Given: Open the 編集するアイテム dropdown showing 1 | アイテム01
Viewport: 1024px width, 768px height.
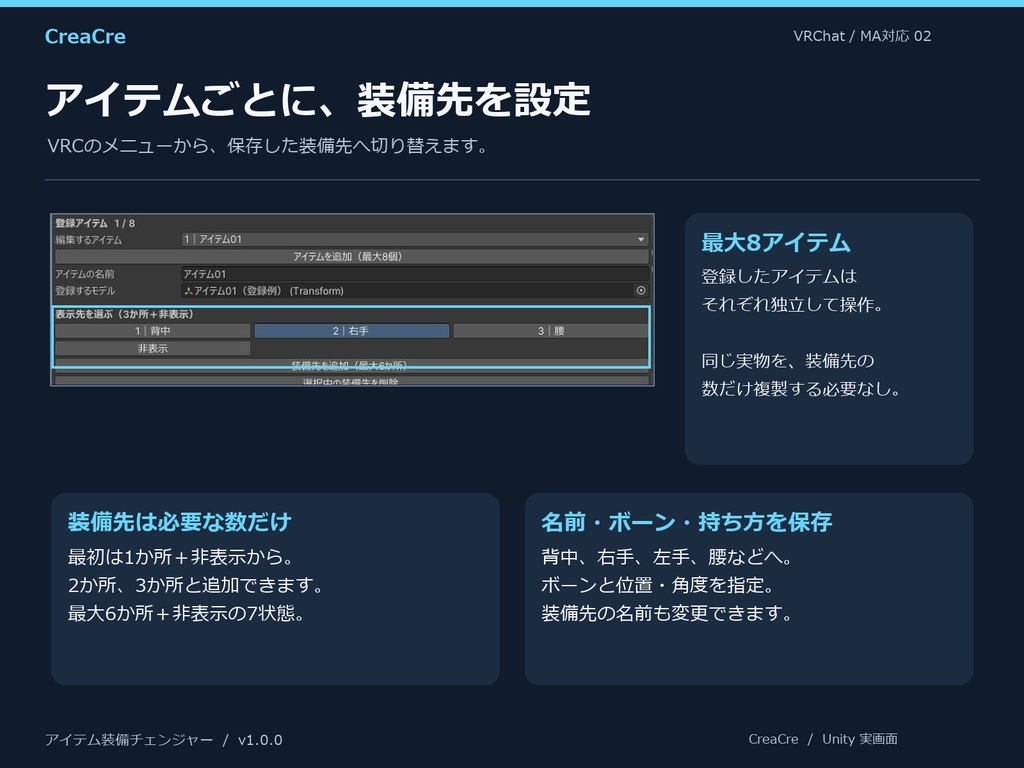Looking at the screenshot, I should click(415, 240).
